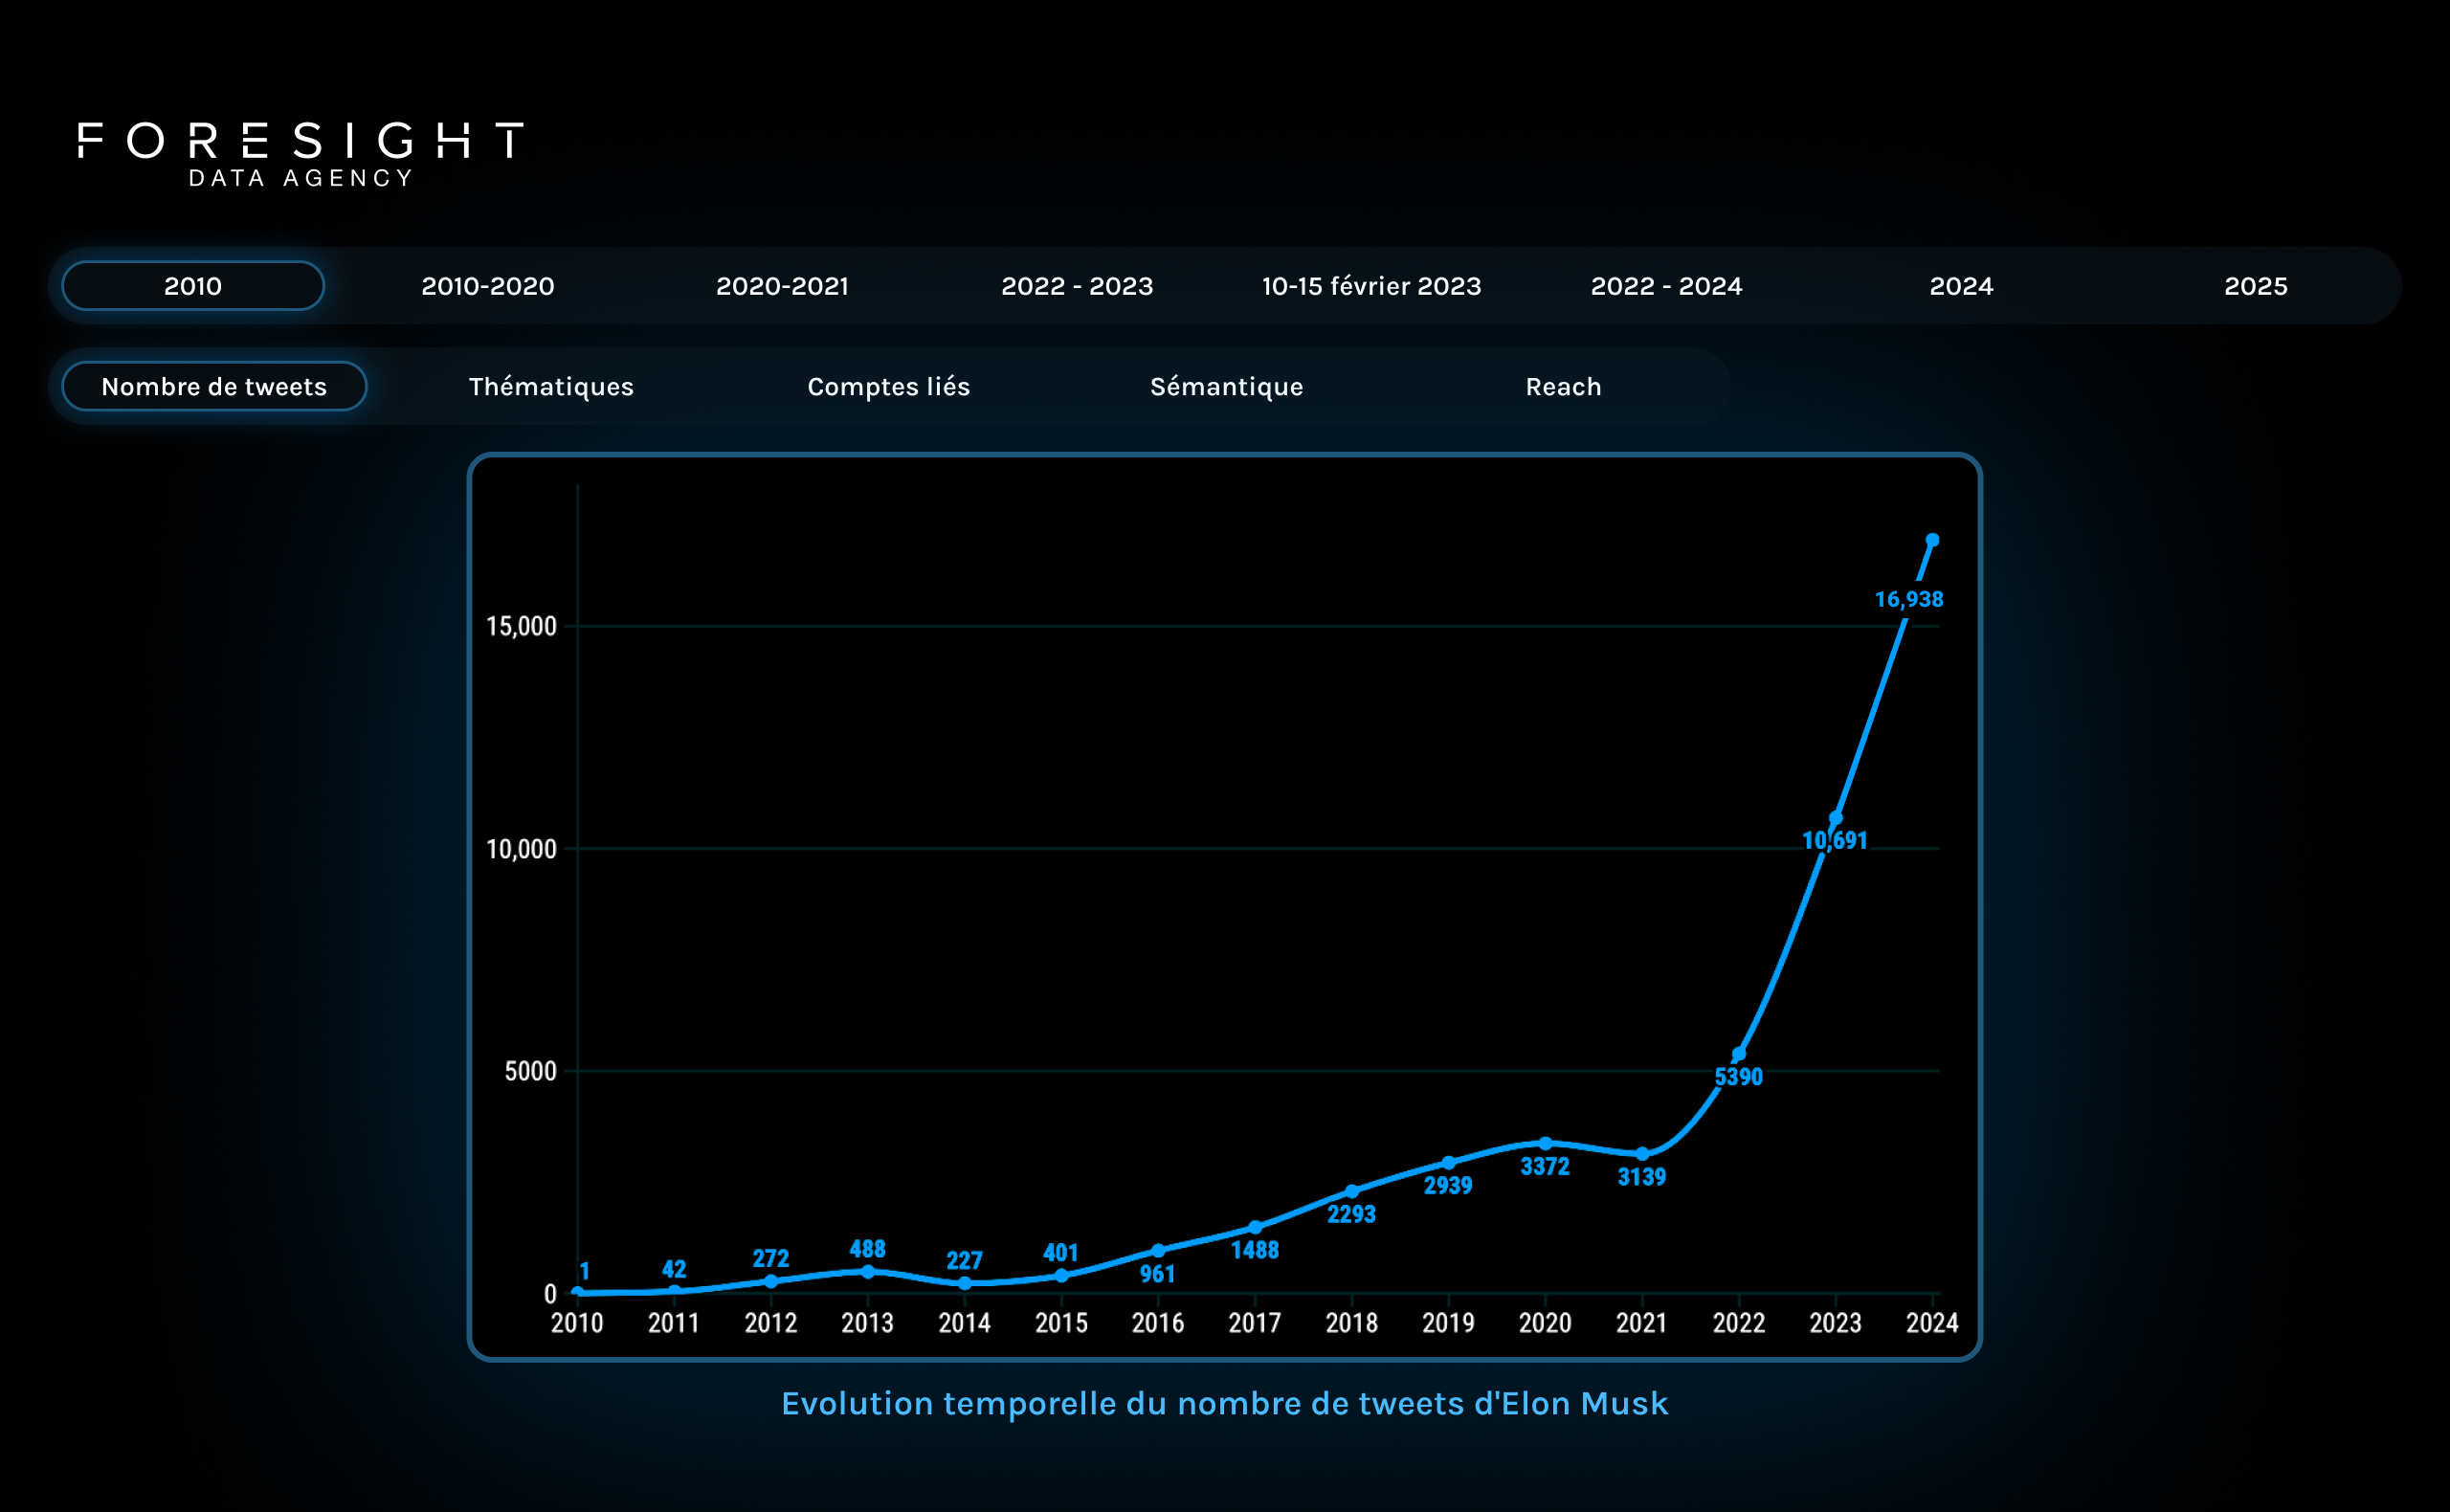Click the 2939 value label
Viewport: 2450px width, 1512px height.
click(x=1448, y=1185)
